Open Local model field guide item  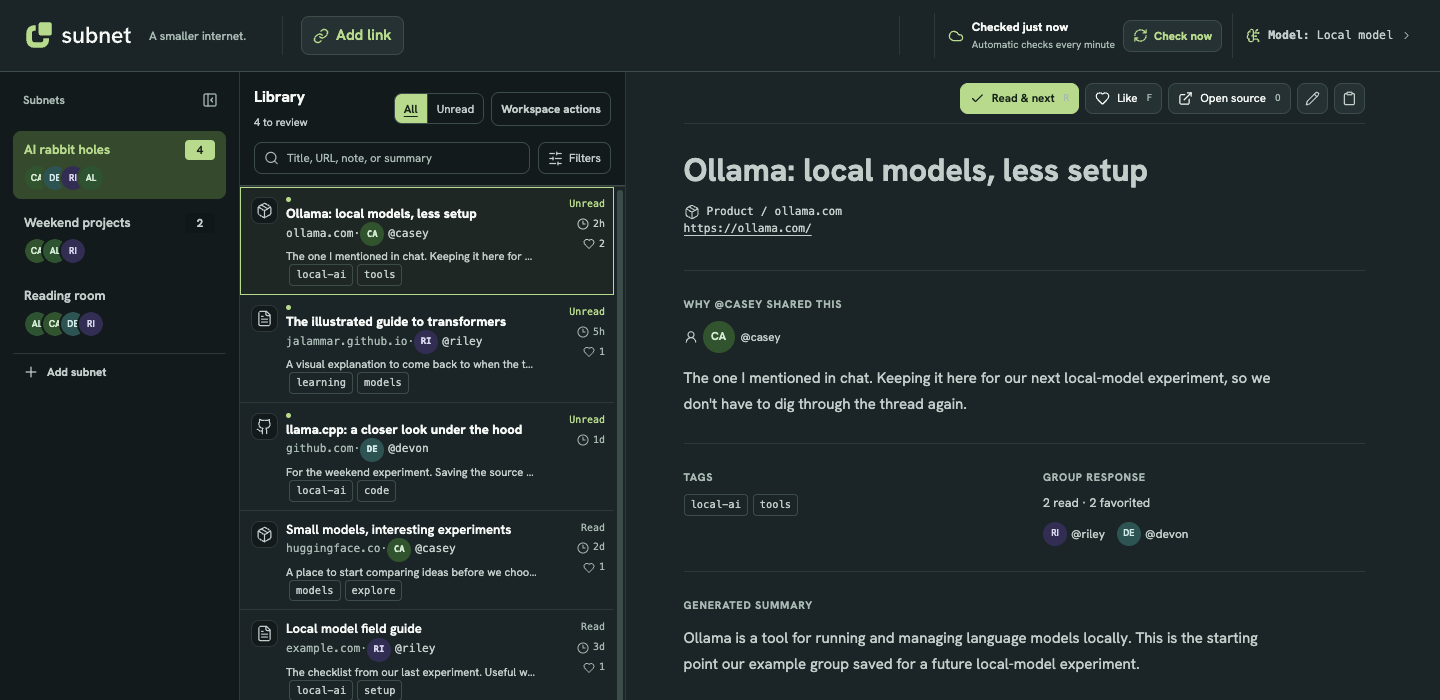tap(427, 655)
